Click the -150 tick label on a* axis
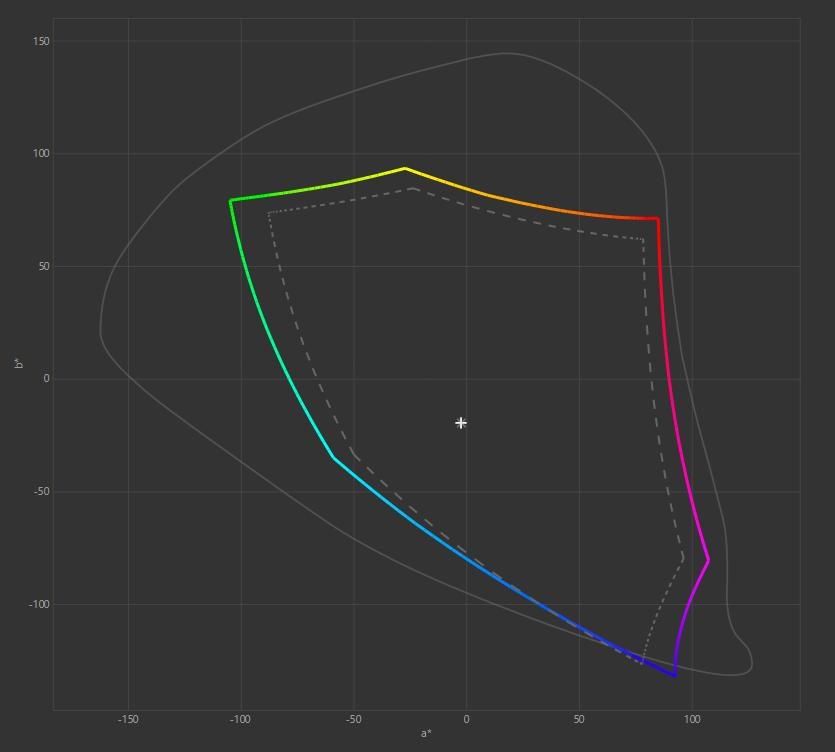 pyautogui.click(x=128, y=720)
